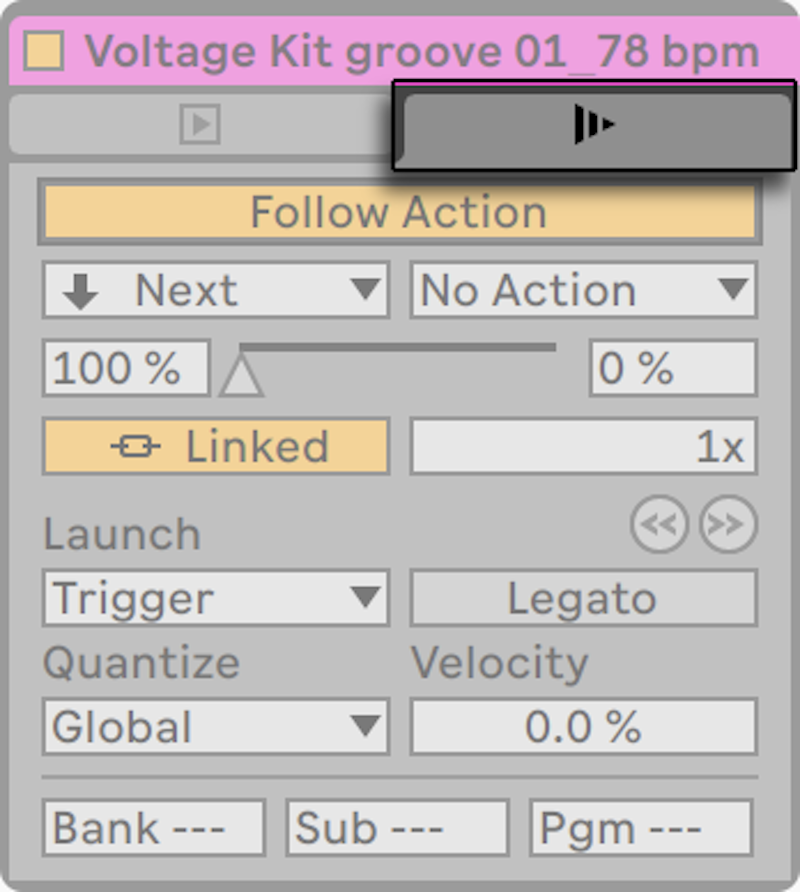Click the clip name Voltage Kit groove 01_78
The height and width of the screenshot is (892, 800).
click(420, 50)
